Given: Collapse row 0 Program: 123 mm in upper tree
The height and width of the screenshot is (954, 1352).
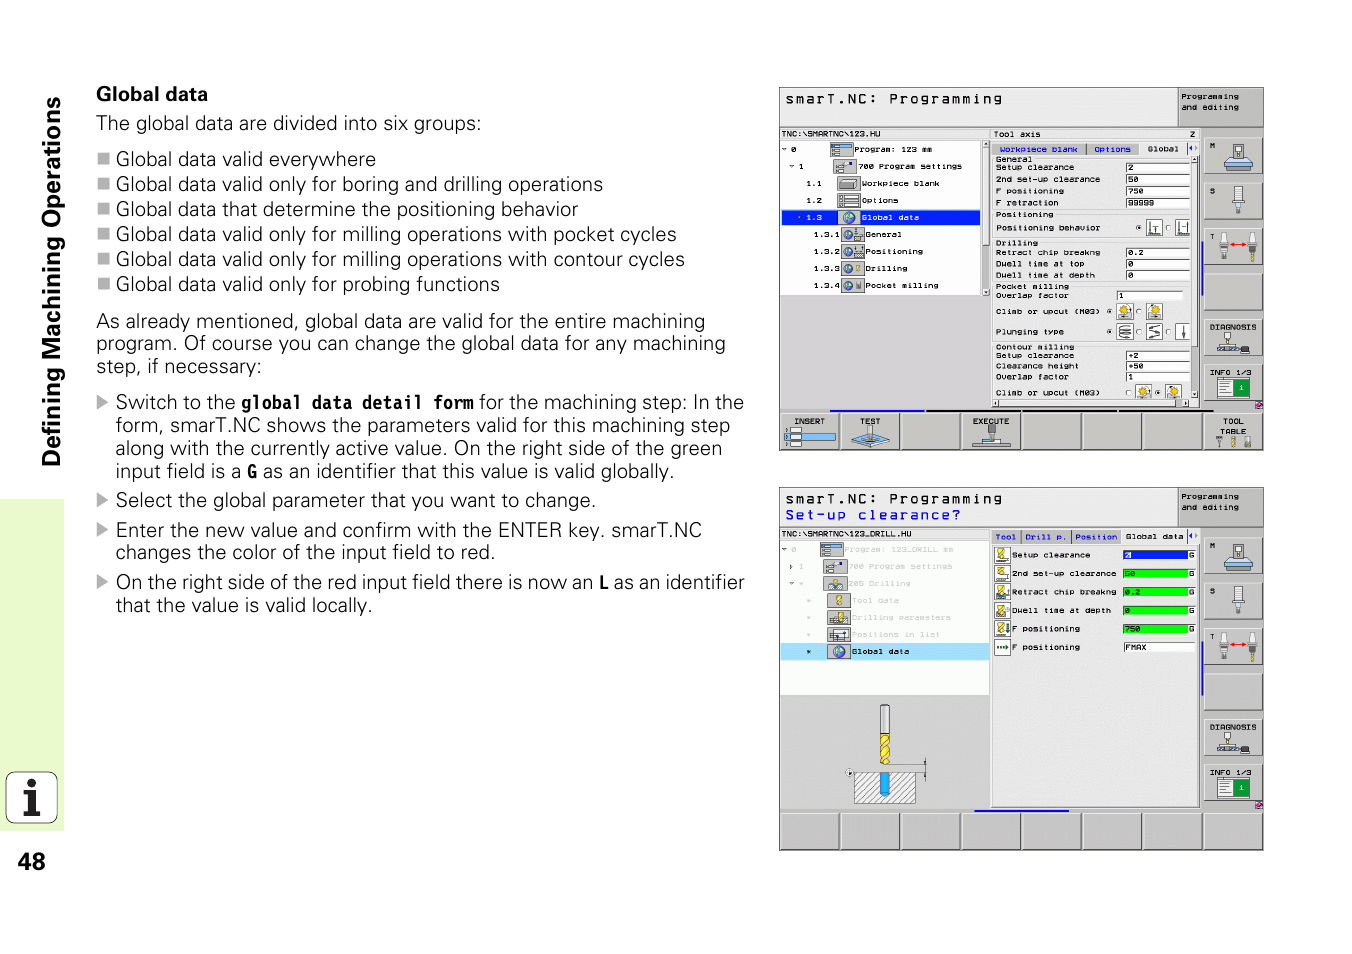Looking at the screenshot, I should click(785, 150).
